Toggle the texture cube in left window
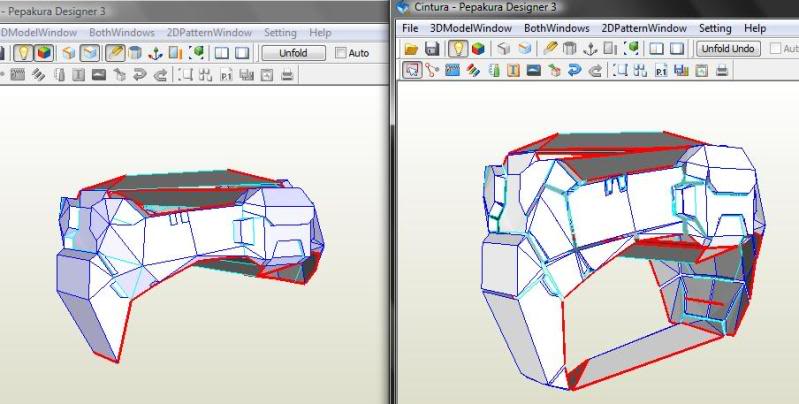Viewport: 799px width, 404px height. click(44, 52)
